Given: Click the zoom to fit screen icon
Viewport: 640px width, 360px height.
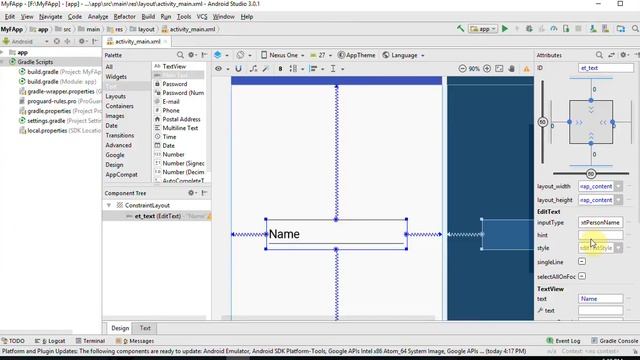Looking at the screenshot, I should pyautogui.click(x=499, y=69).
